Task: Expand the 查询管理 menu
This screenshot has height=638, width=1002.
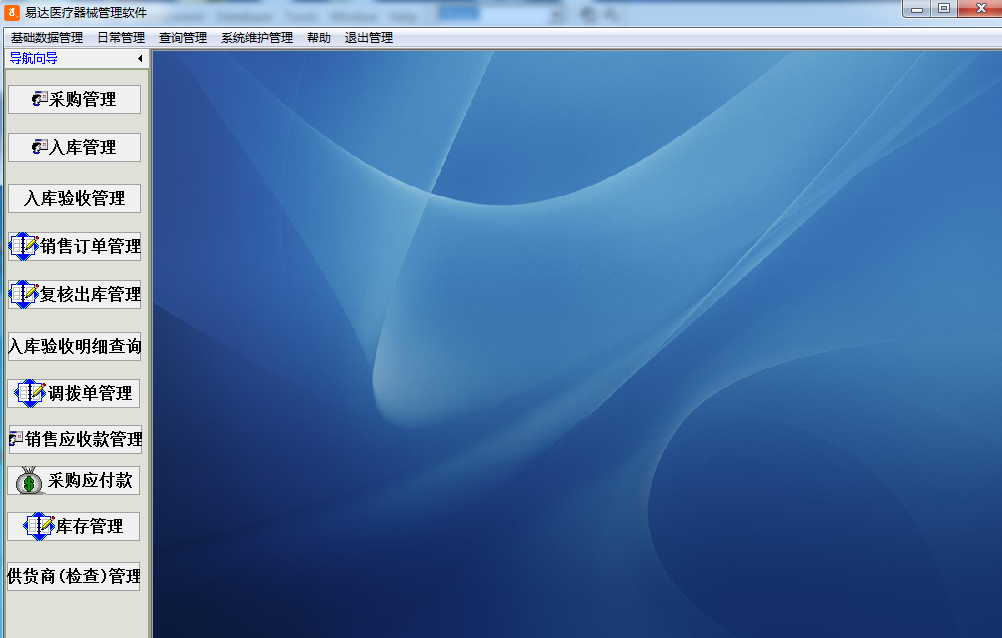Action: click(x=183, y=38)
